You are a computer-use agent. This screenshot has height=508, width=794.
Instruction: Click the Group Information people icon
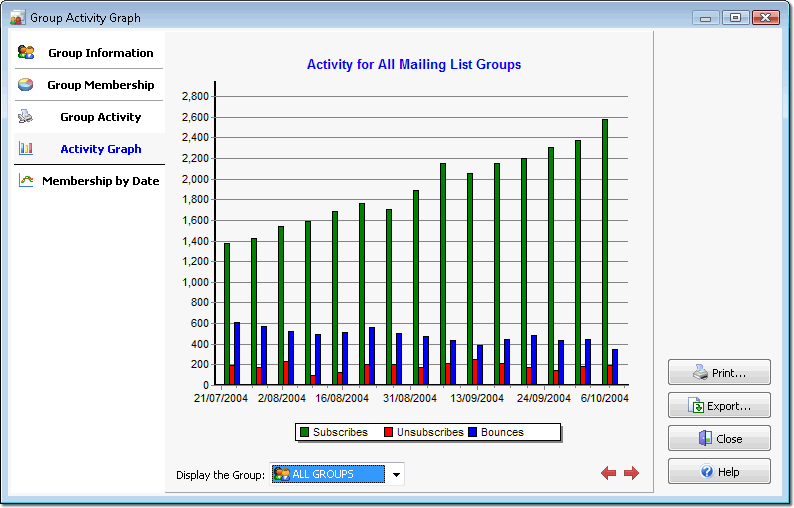26,52
